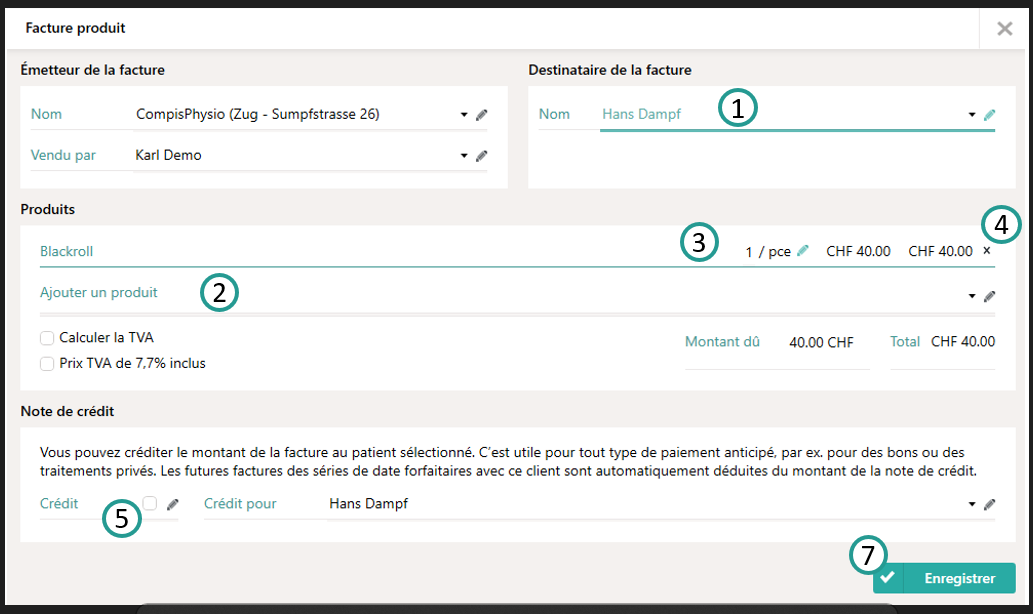The width and height of the screenshot is (1033, 614).
Task: Open the issuer Nom dropdown
Action: (x=462, y=114)
